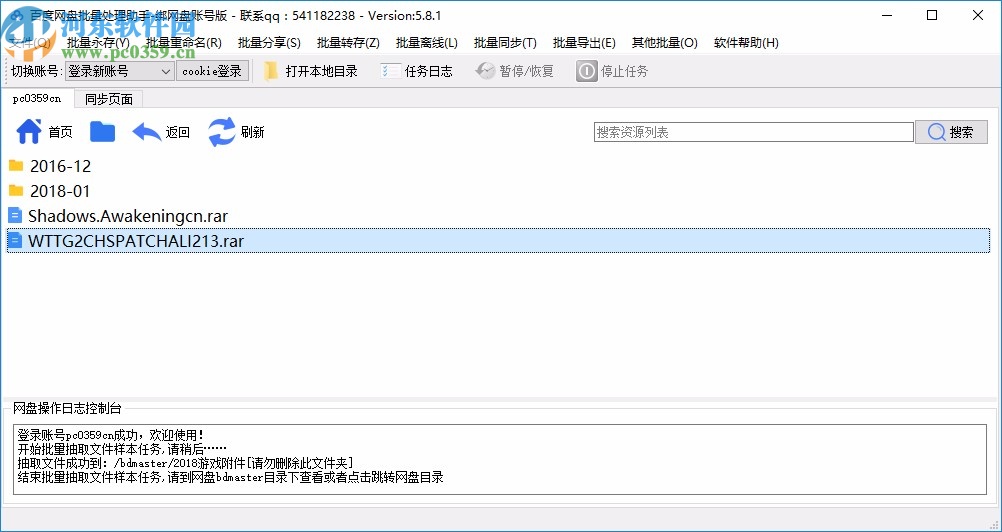Open local directory with 打开本地目录
Image resolution: width=1002 pixels, height=532 pixels.
311,71
